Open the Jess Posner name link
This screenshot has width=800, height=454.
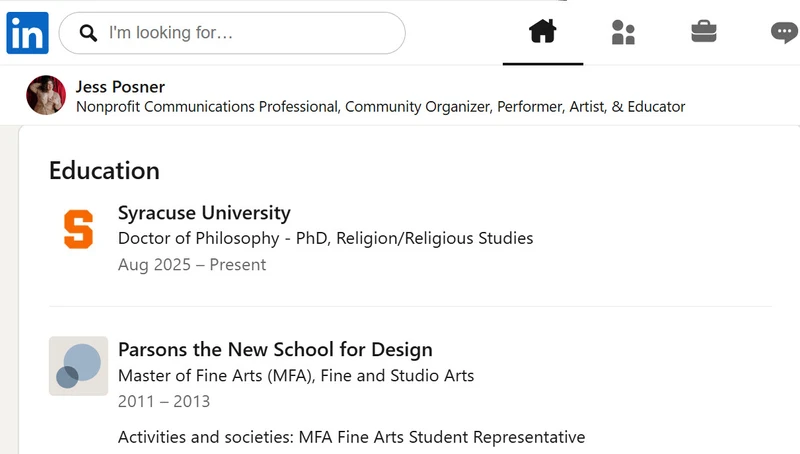[120, 87]
